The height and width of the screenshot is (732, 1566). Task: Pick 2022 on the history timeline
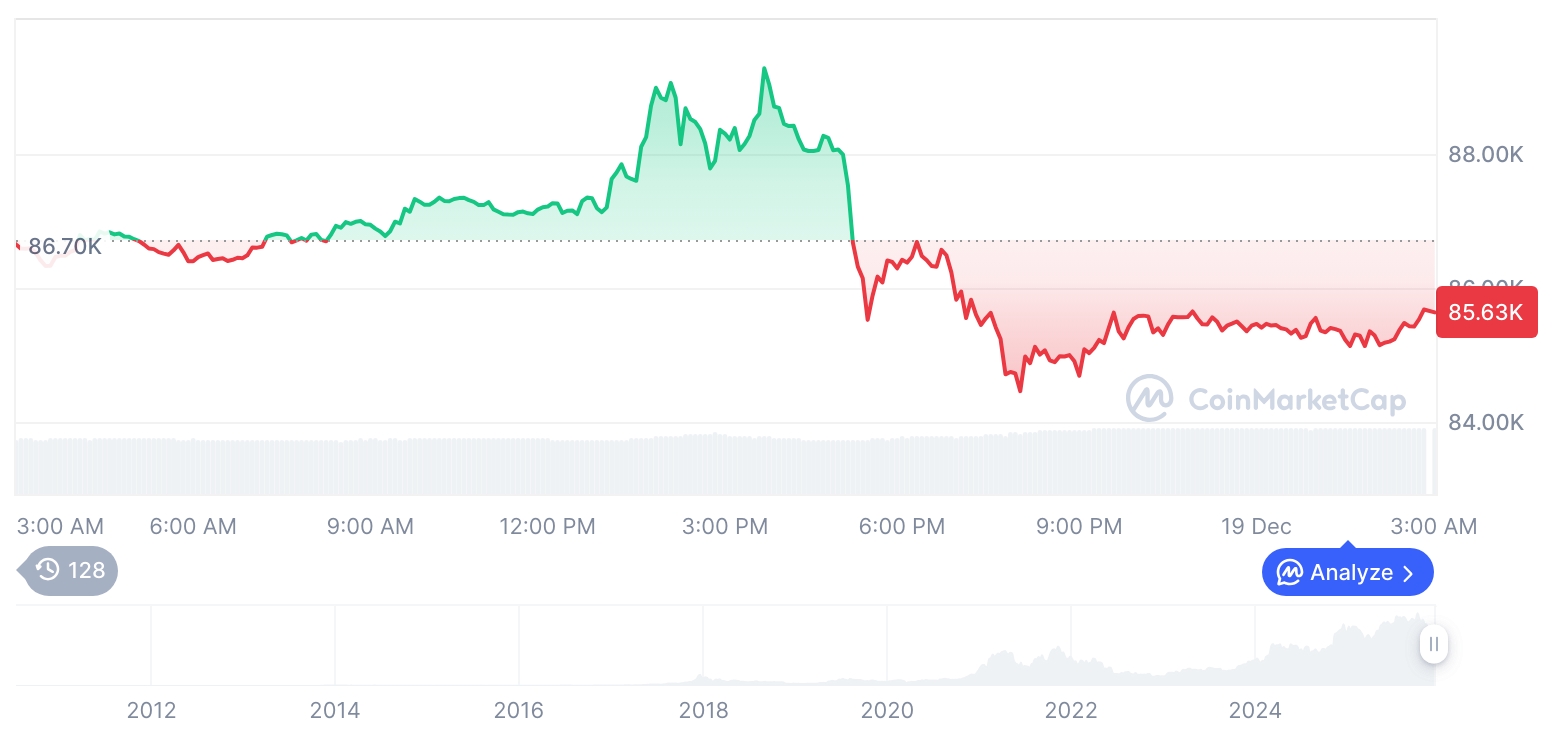coord(1071,710)
